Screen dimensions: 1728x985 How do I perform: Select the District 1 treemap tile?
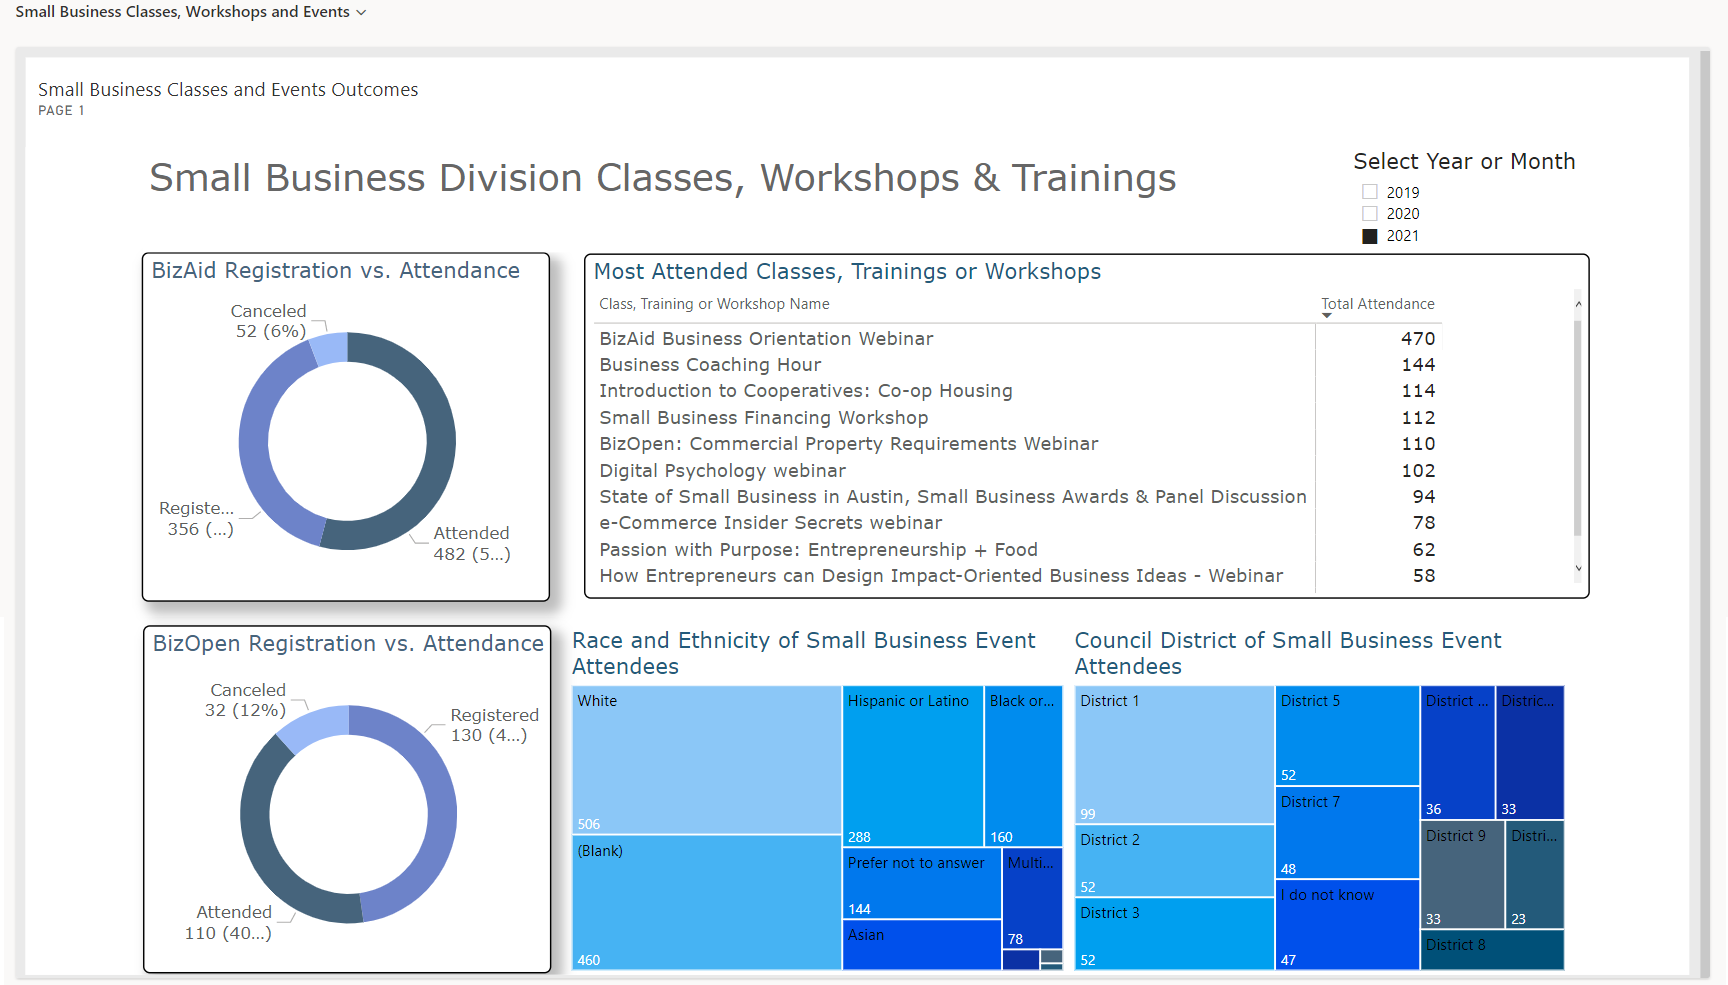click(x=1173, y=755)
